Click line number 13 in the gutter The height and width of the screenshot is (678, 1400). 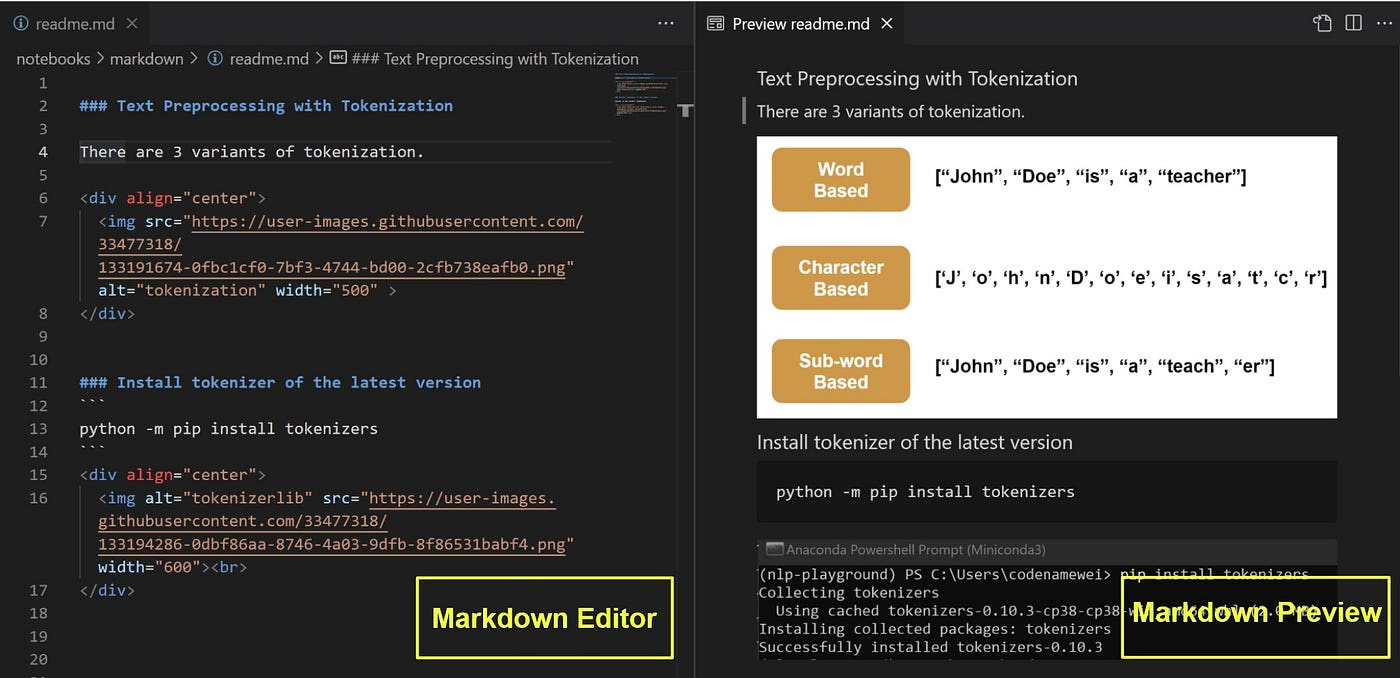pyautogui.click(x=38, y=428)
